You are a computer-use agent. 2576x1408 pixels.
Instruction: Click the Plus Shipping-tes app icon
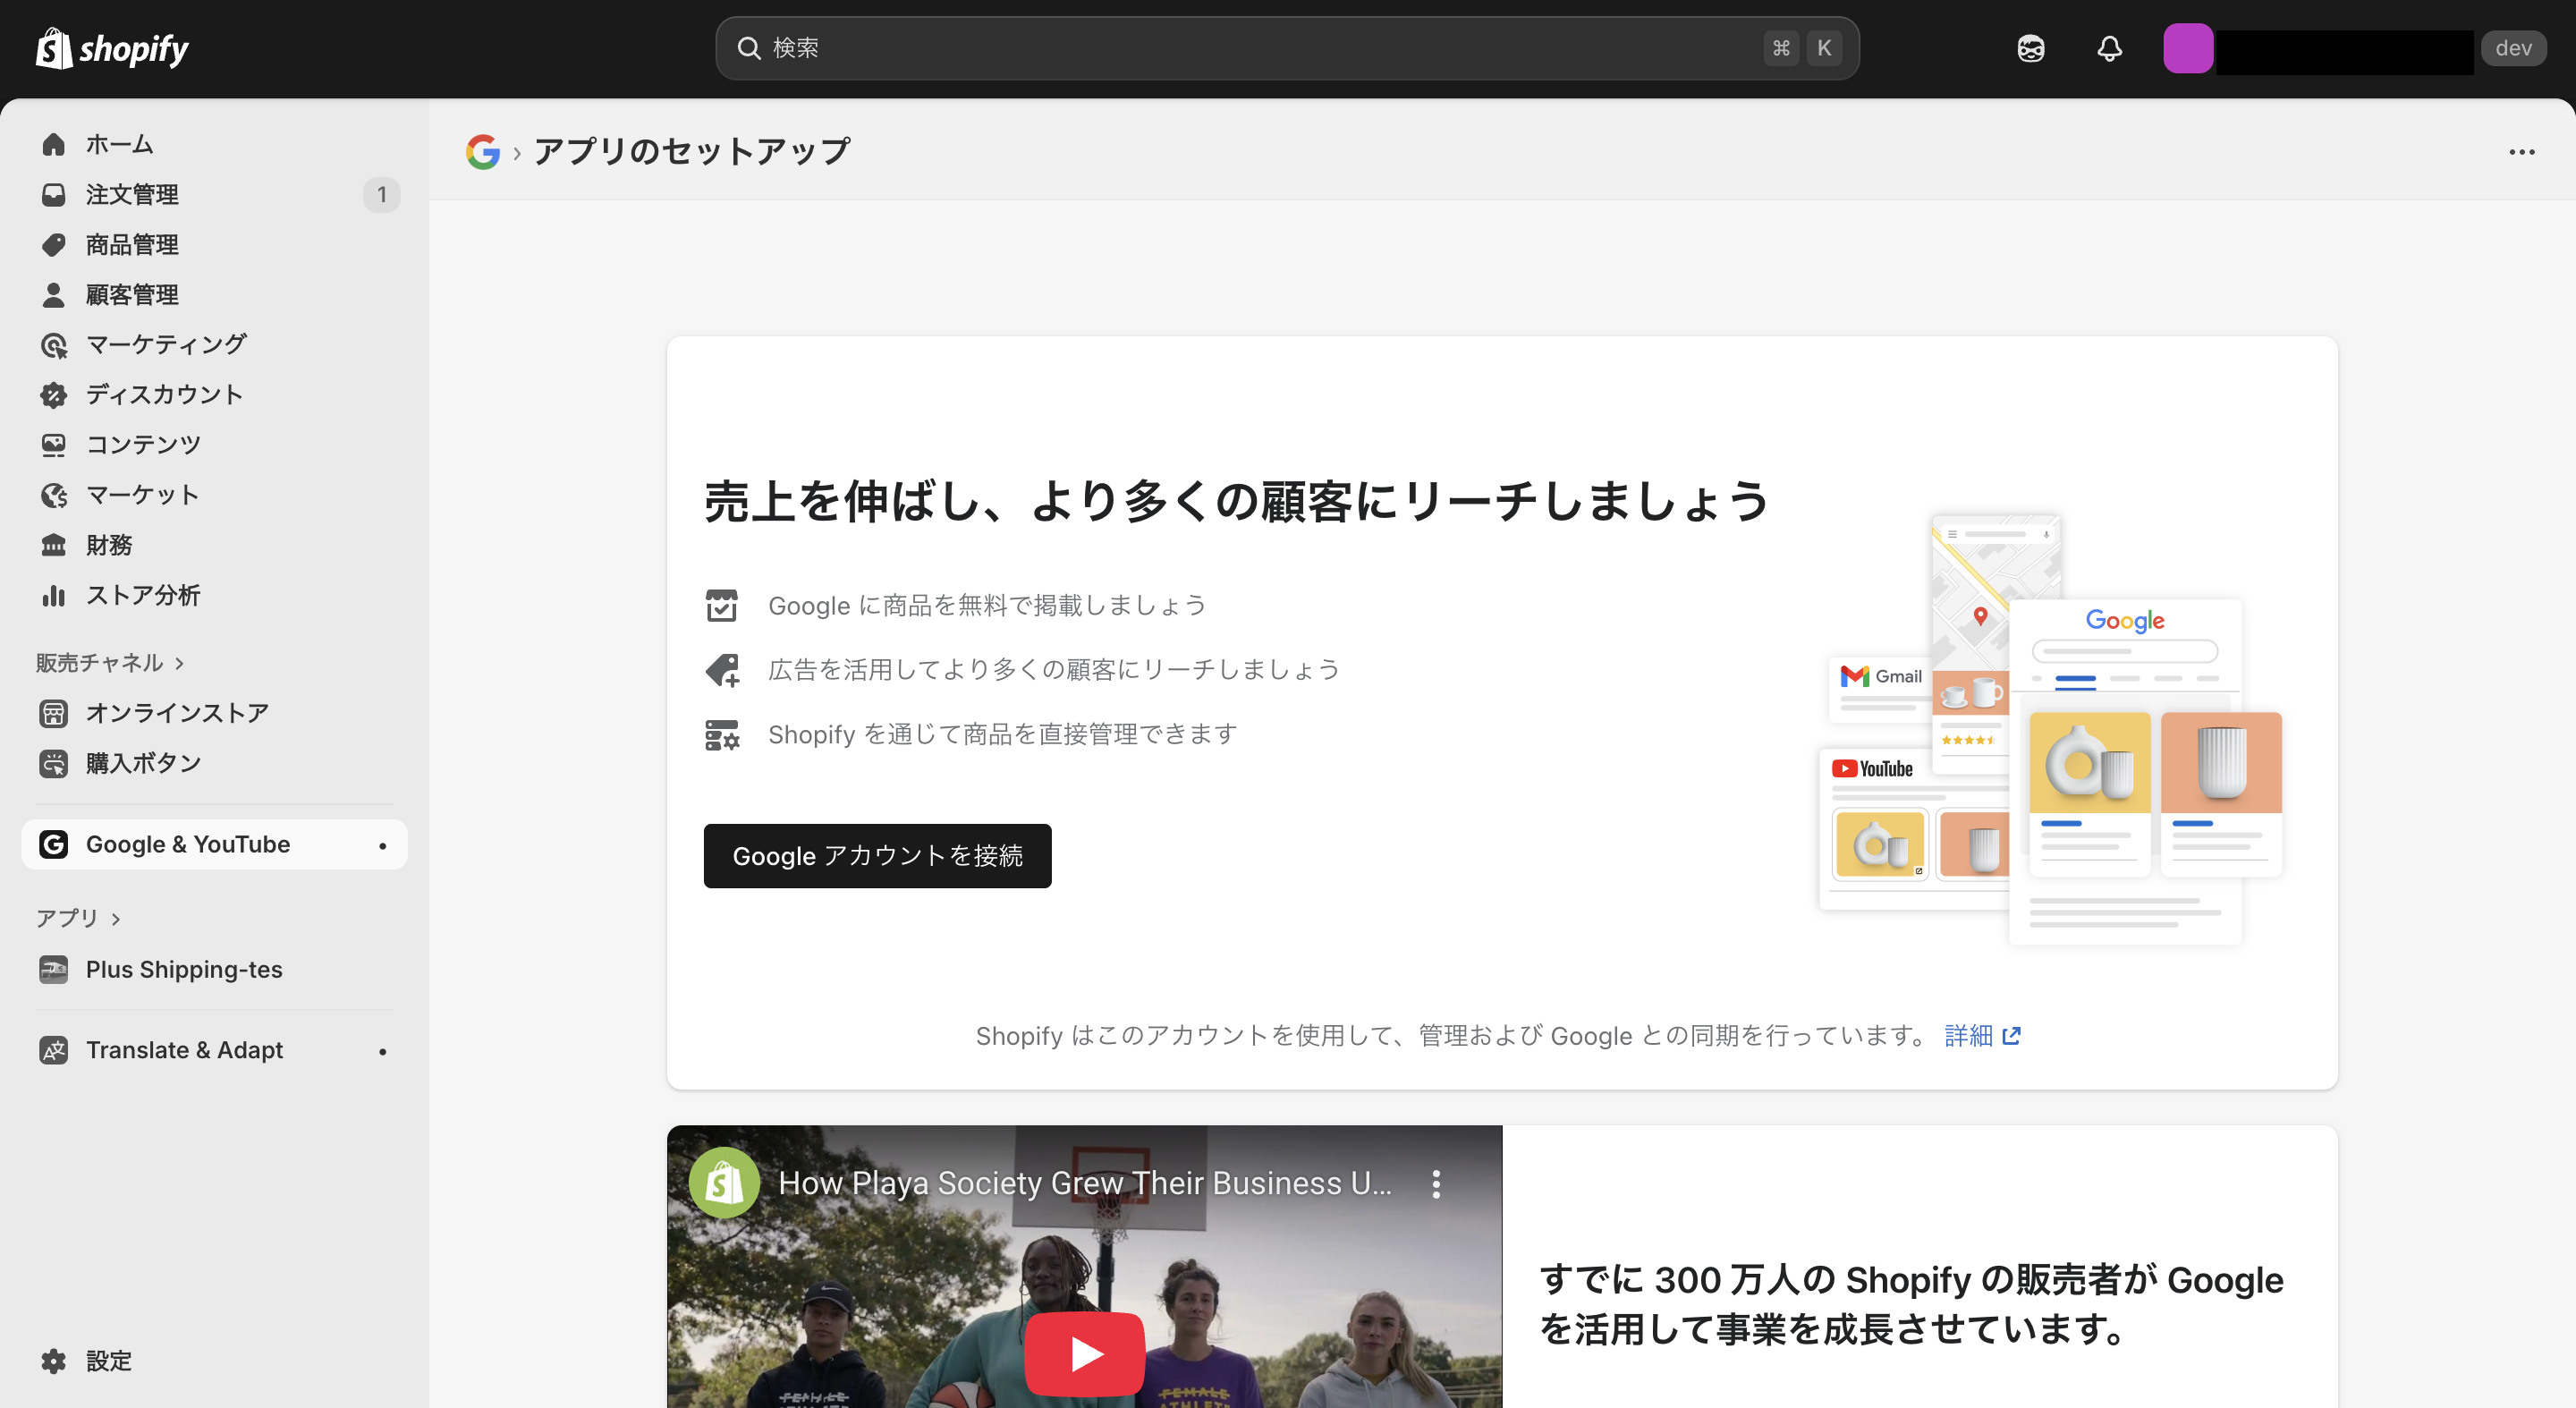point(53,969)
